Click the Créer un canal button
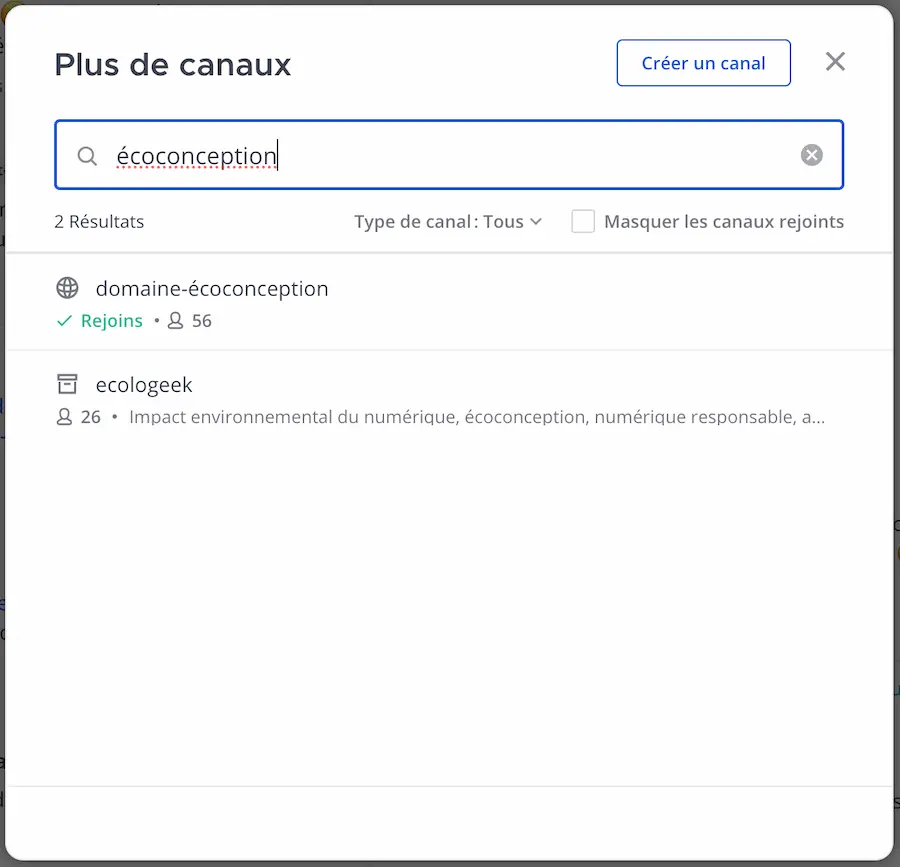This screenshot has height=867, width=900. [x=703, y=62]
